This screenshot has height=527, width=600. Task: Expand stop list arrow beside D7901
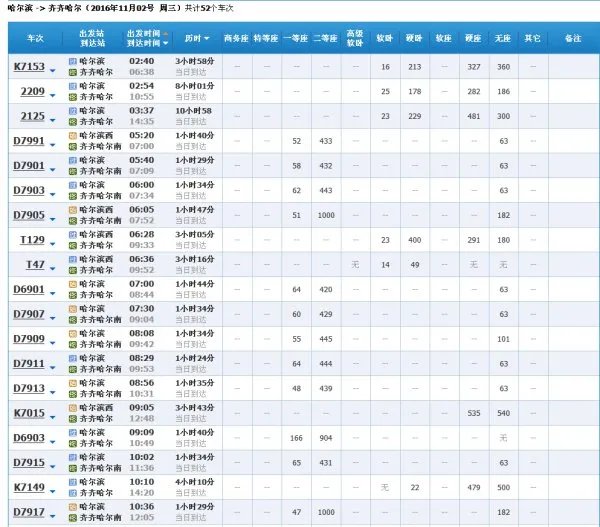coord(53,170)
